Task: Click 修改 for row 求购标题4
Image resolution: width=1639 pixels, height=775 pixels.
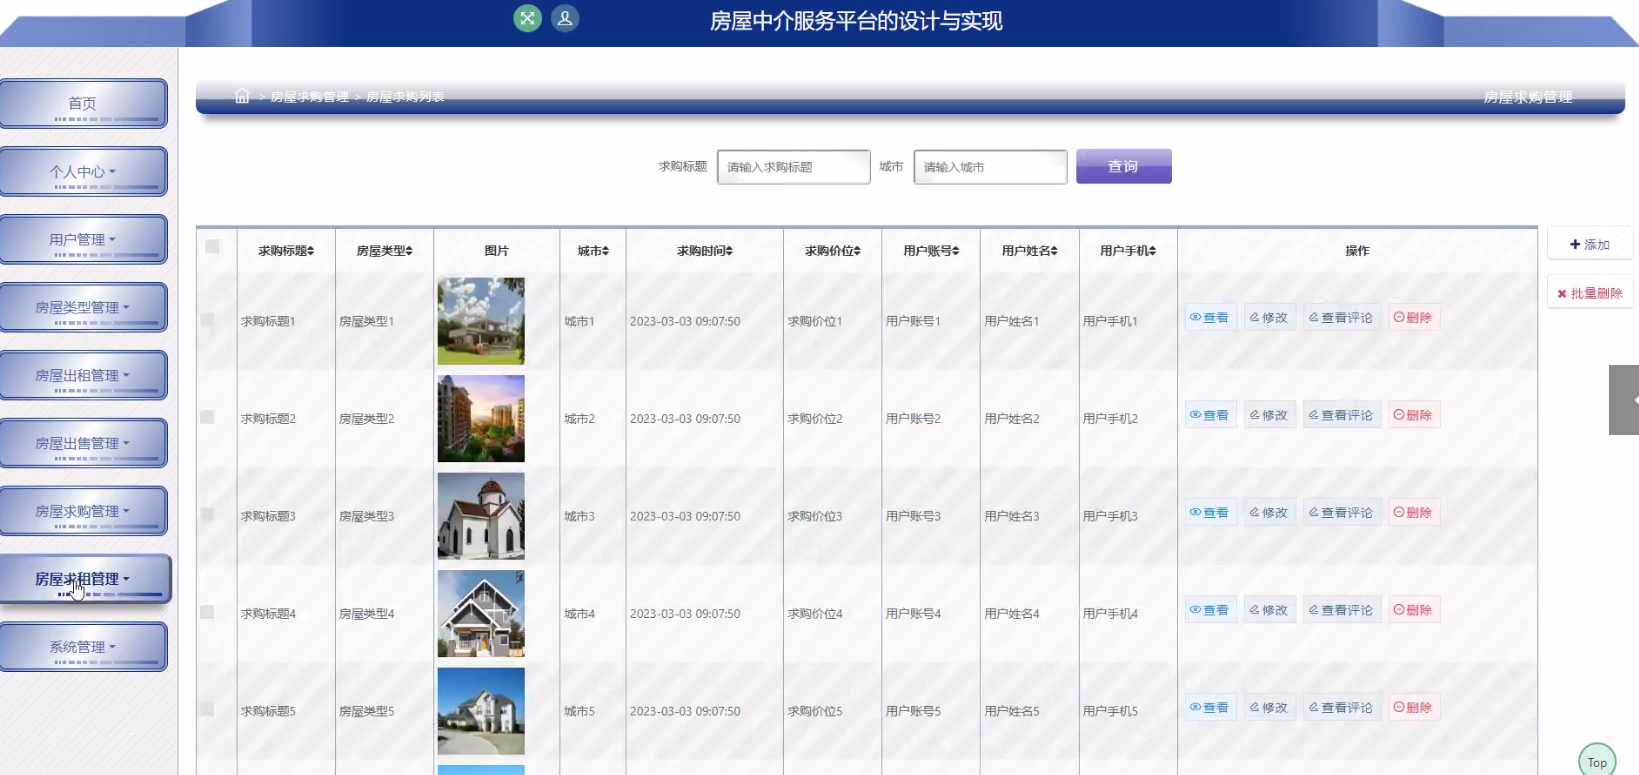Action: [x=1269, y=610]
